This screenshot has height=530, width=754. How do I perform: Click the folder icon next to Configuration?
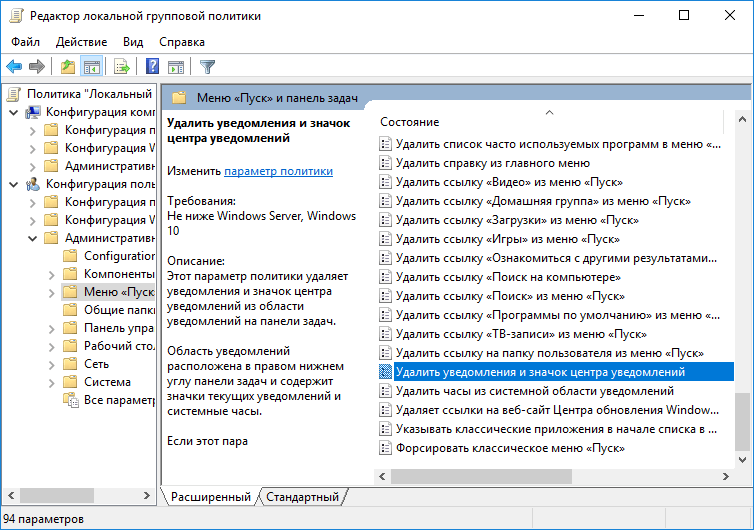pyautogui.click(x=70, y=256)
